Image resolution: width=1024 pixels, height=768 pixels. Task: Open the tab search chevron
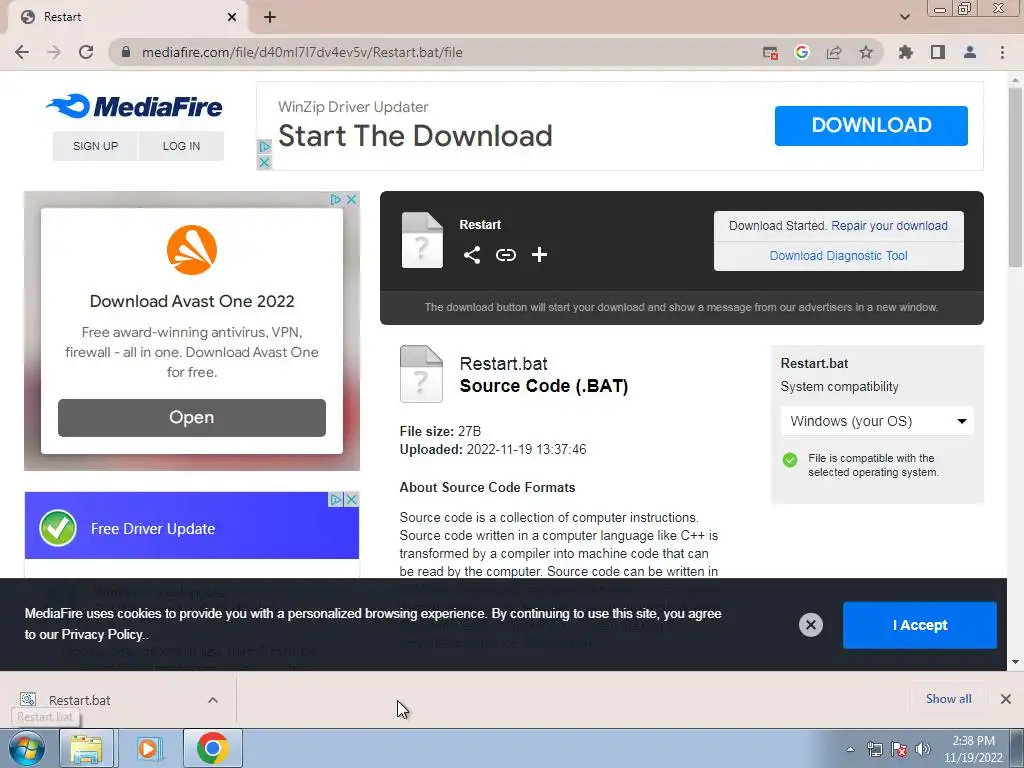(x=904, y=17)
